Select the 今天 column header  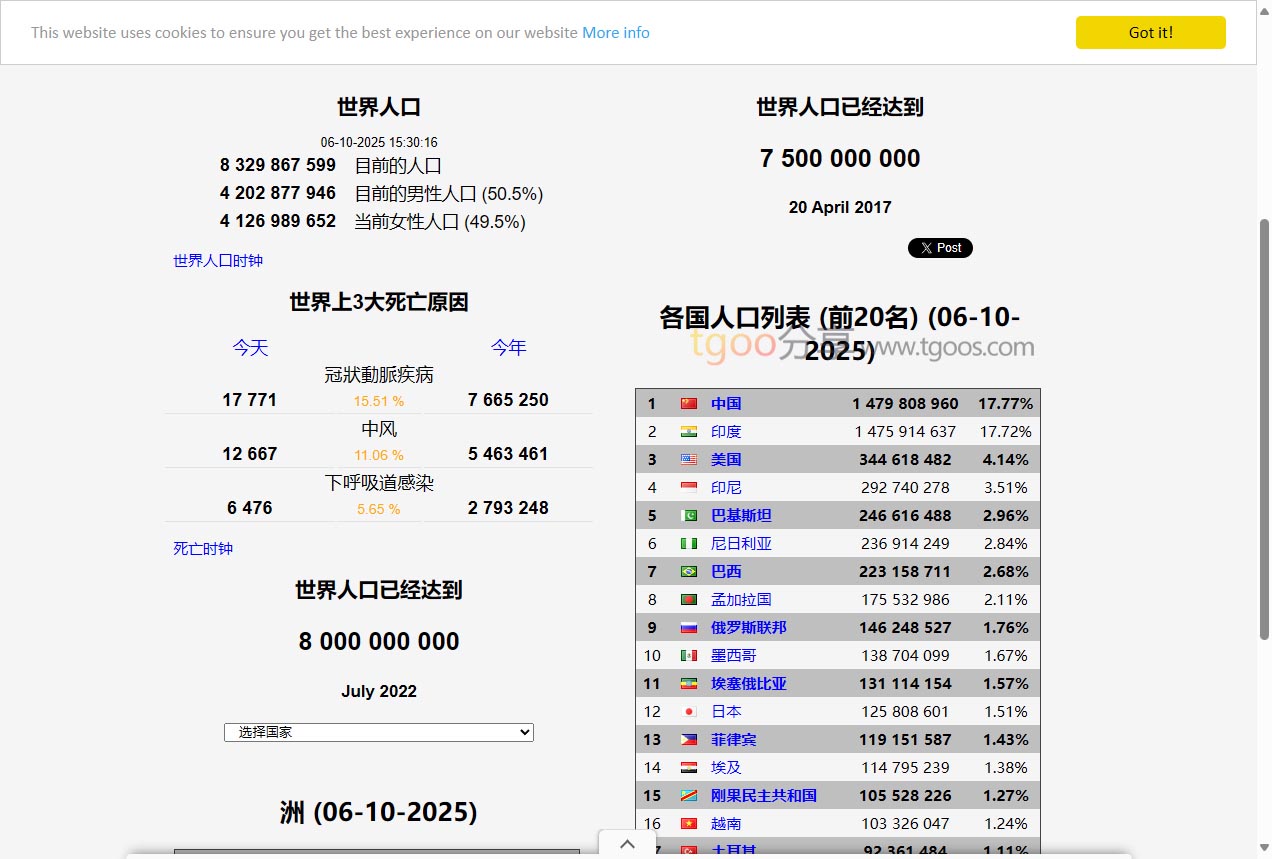coord(250,348)
